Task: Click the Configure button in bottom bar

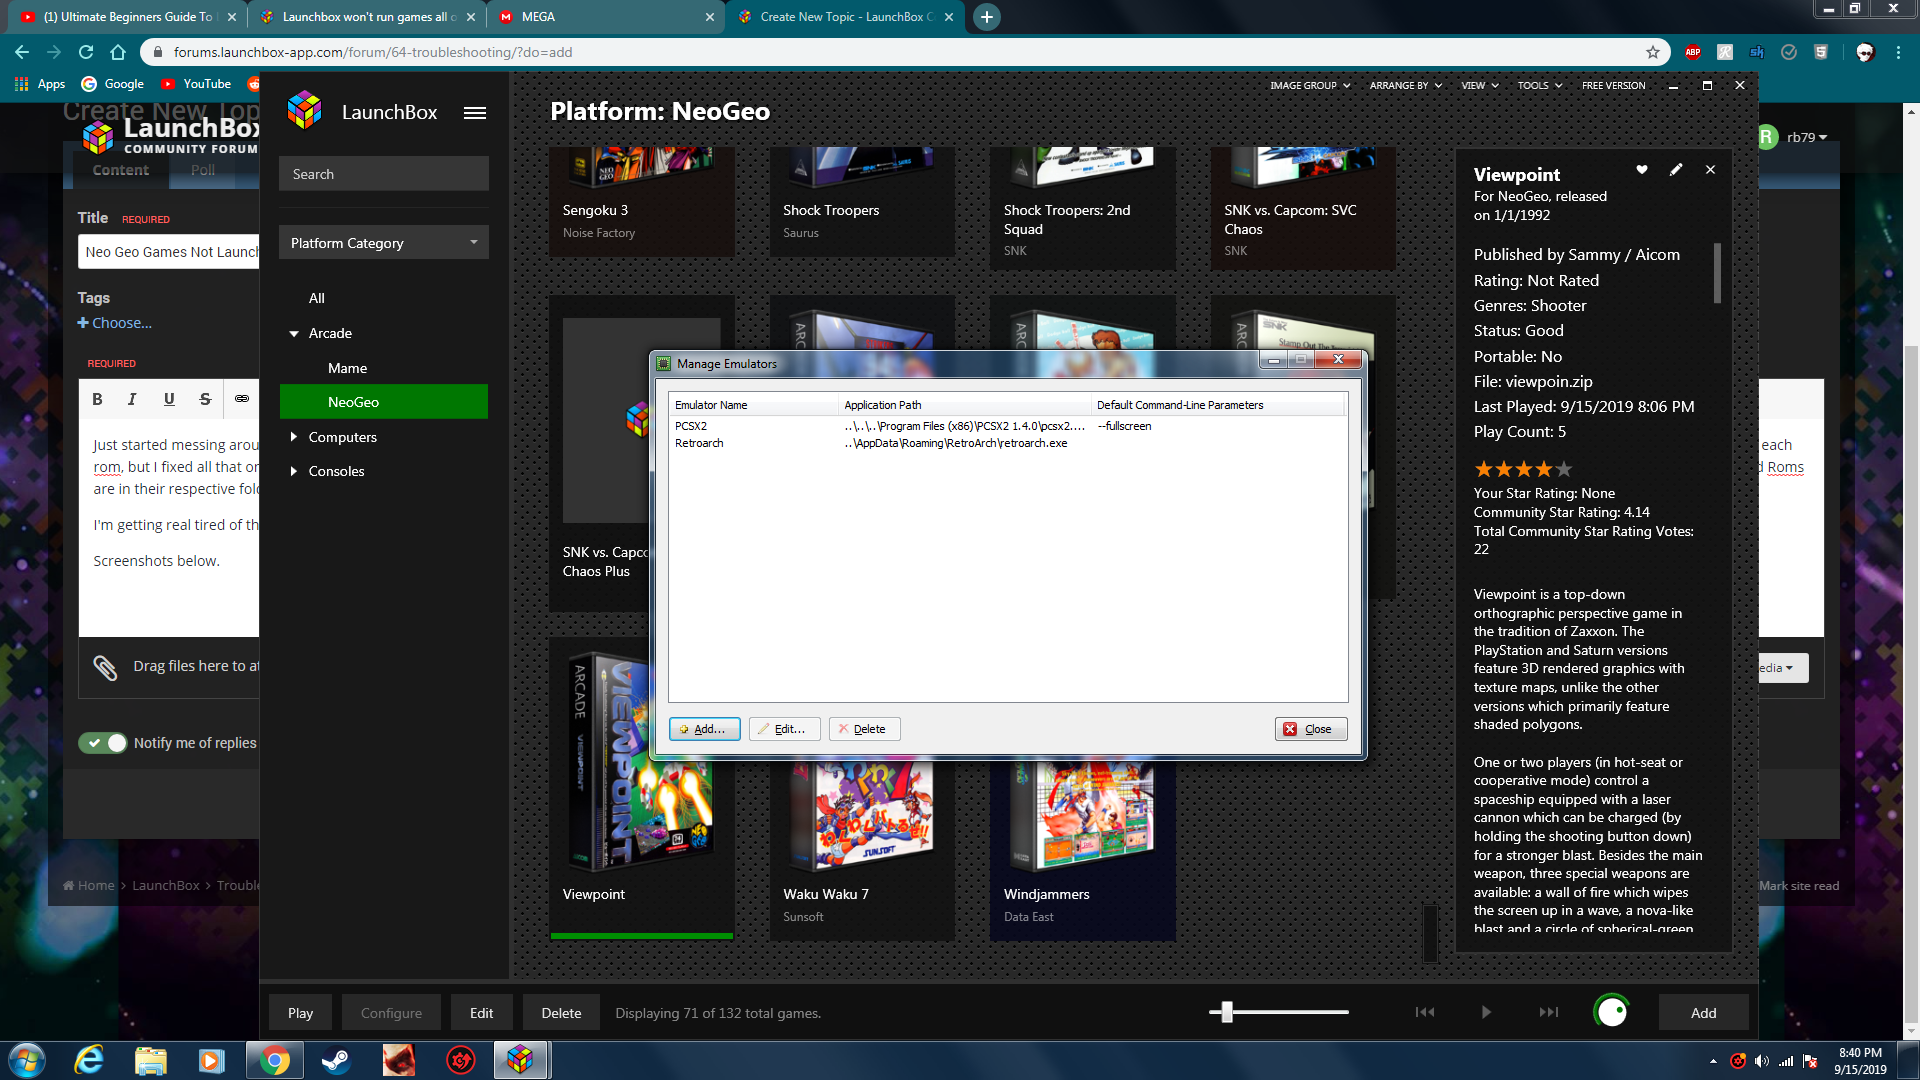Action: pos(391,1013)
